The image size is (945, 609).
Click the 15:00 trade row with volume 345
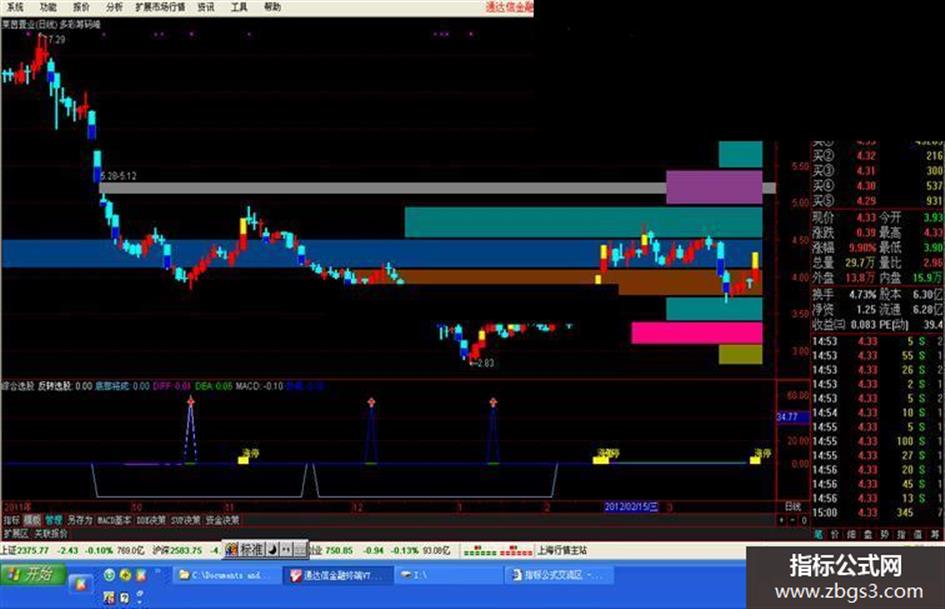click(878, 513)
